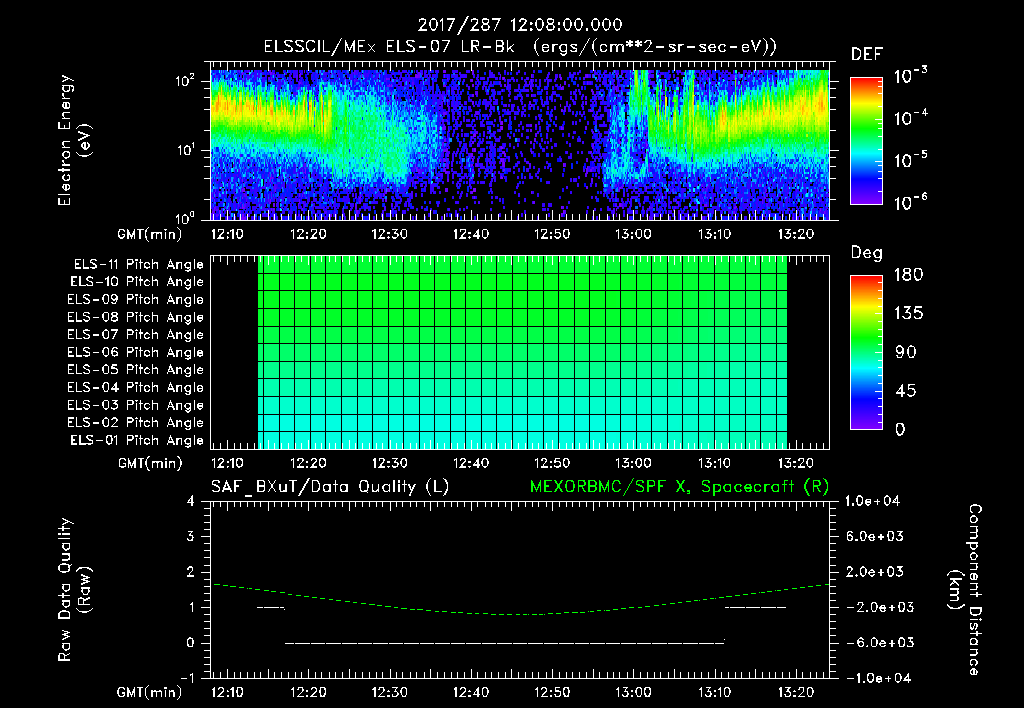
Task: Select the title timestamp 2017/287 12:08:00.000
Action: coord(520,25)
